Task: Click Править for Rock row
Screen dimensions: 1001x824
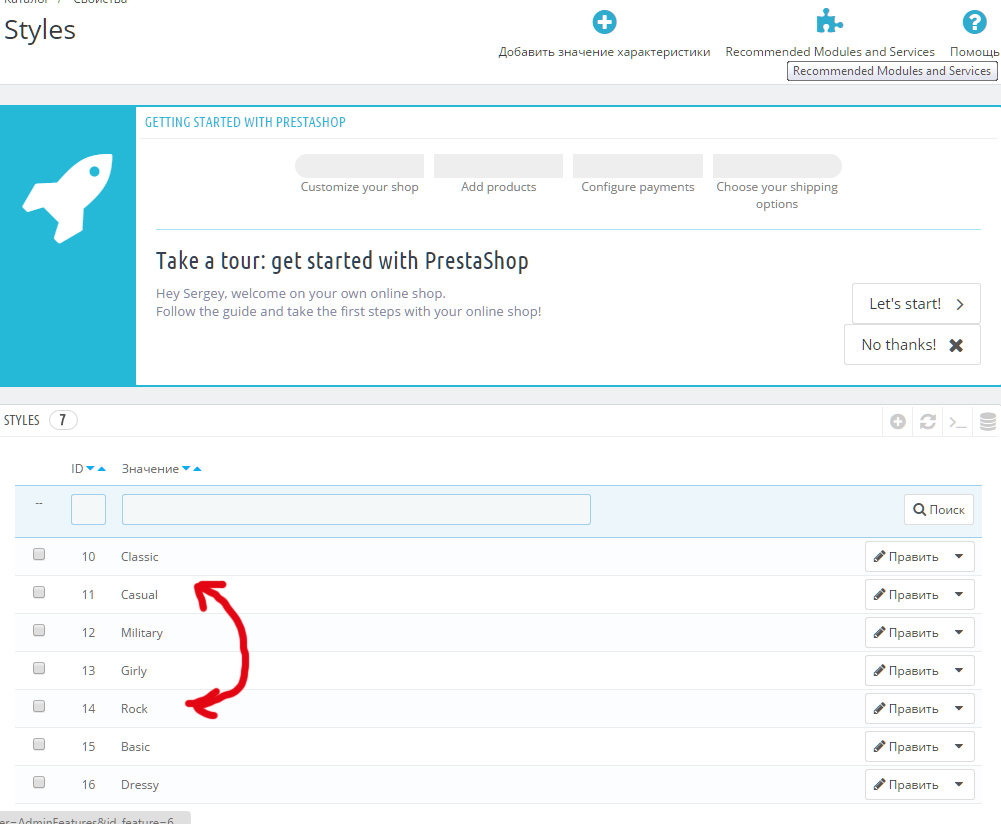Action: coord(906,708)
